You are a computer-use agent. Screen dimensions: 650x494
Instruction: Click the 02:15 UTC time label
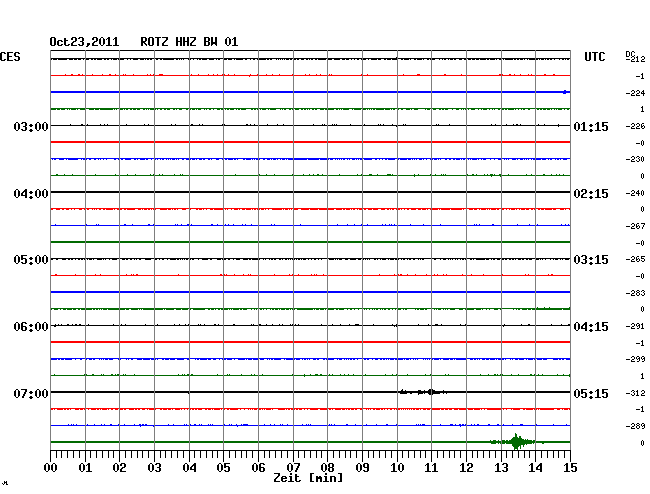(x=591, y=194)
